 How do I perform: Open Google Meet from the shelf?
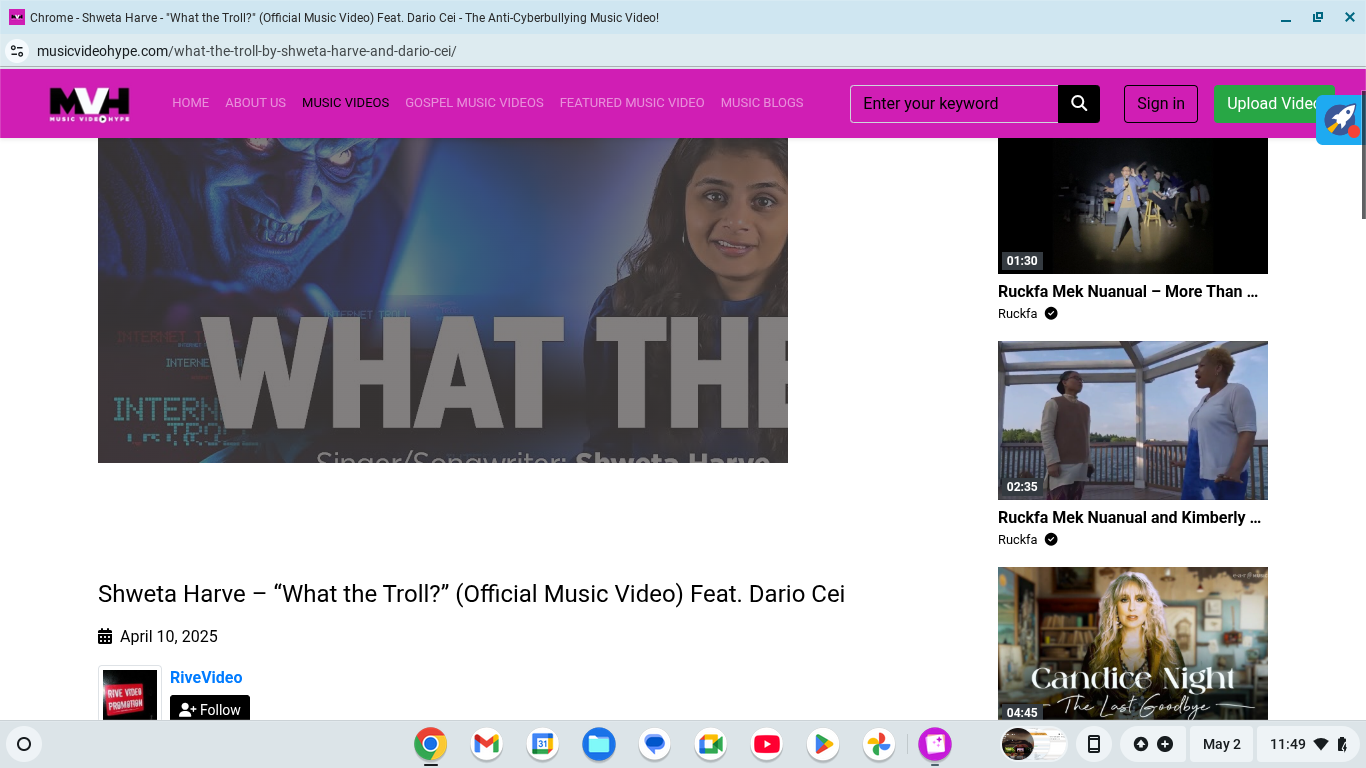coord(711,744)
